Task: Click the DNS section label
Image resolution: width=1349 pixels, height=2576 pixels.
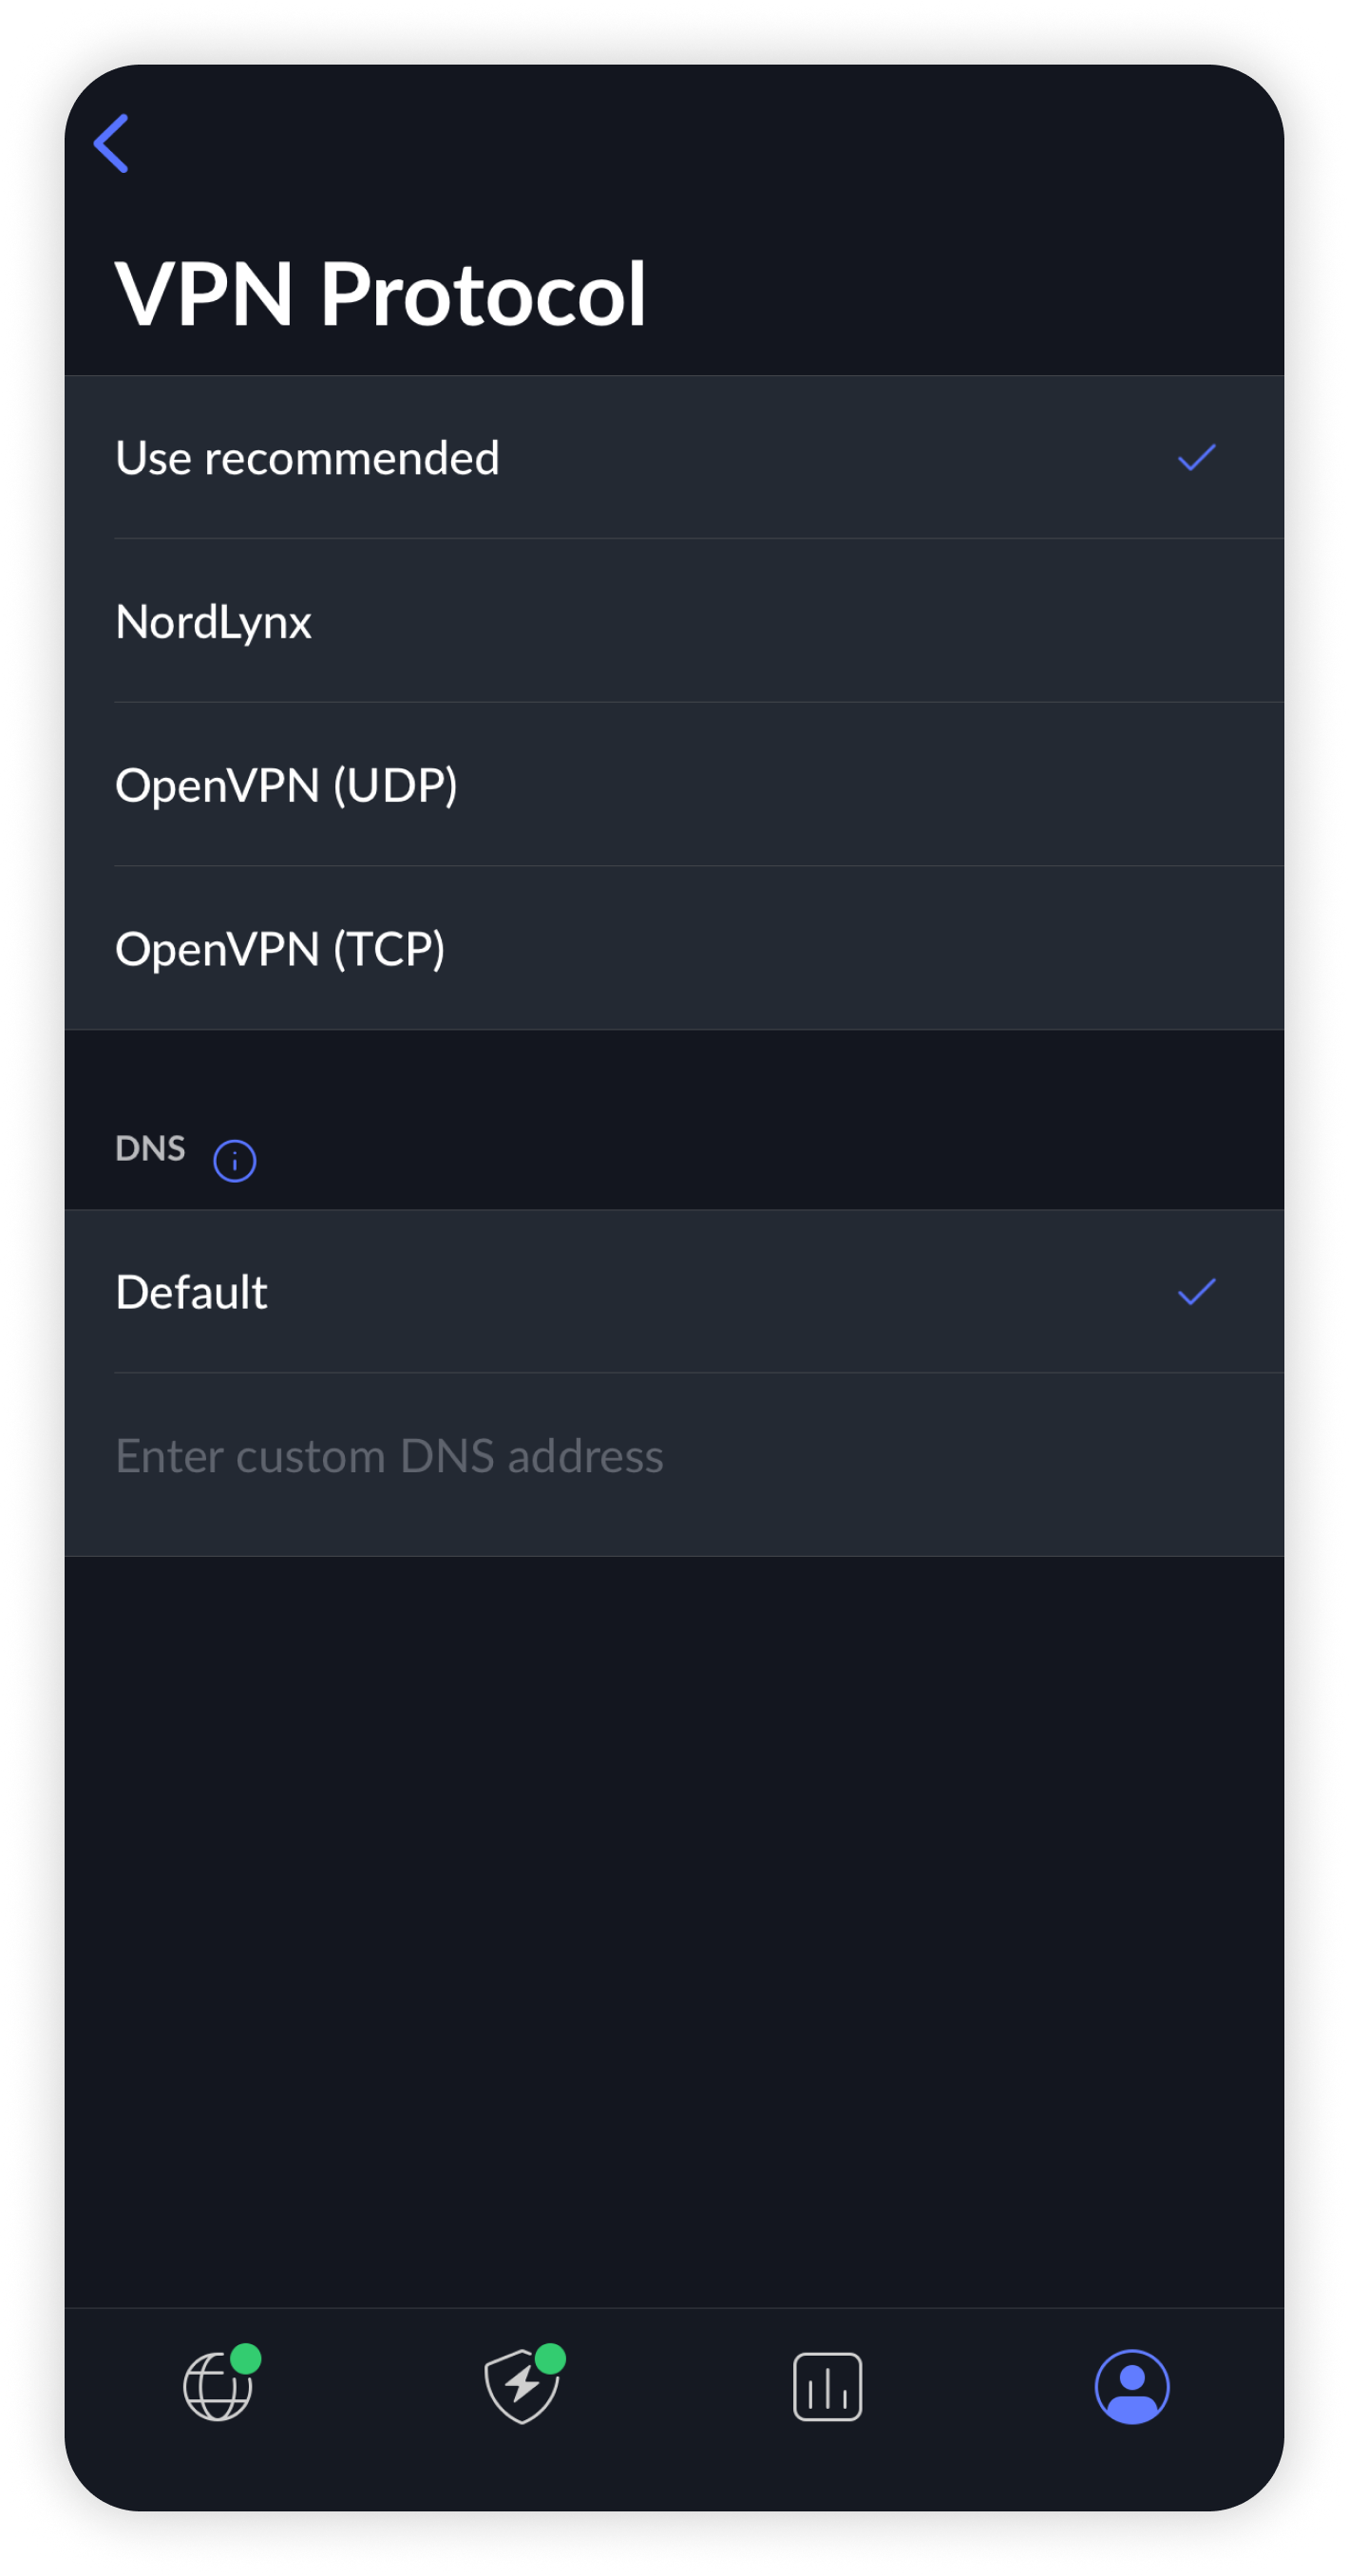Action: 150,1148
